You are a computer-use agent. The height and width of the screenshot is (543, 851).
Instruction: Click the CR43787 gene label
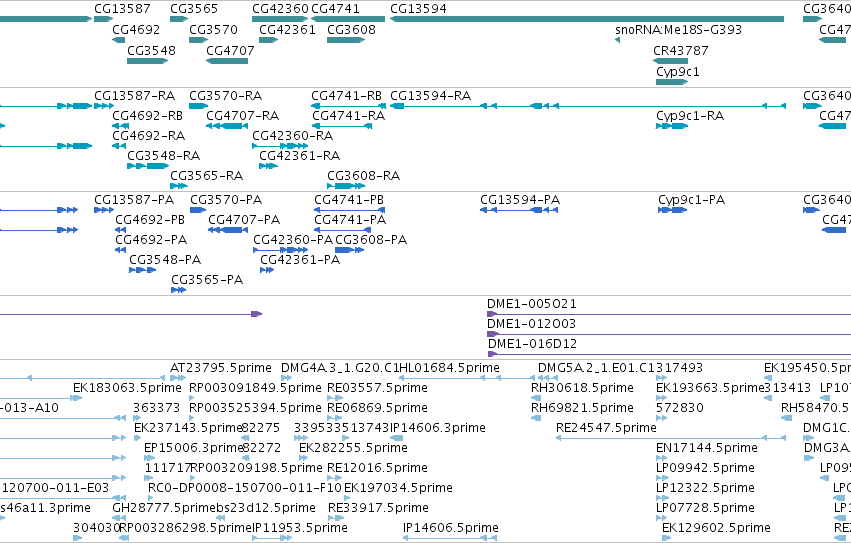point(681,50)
